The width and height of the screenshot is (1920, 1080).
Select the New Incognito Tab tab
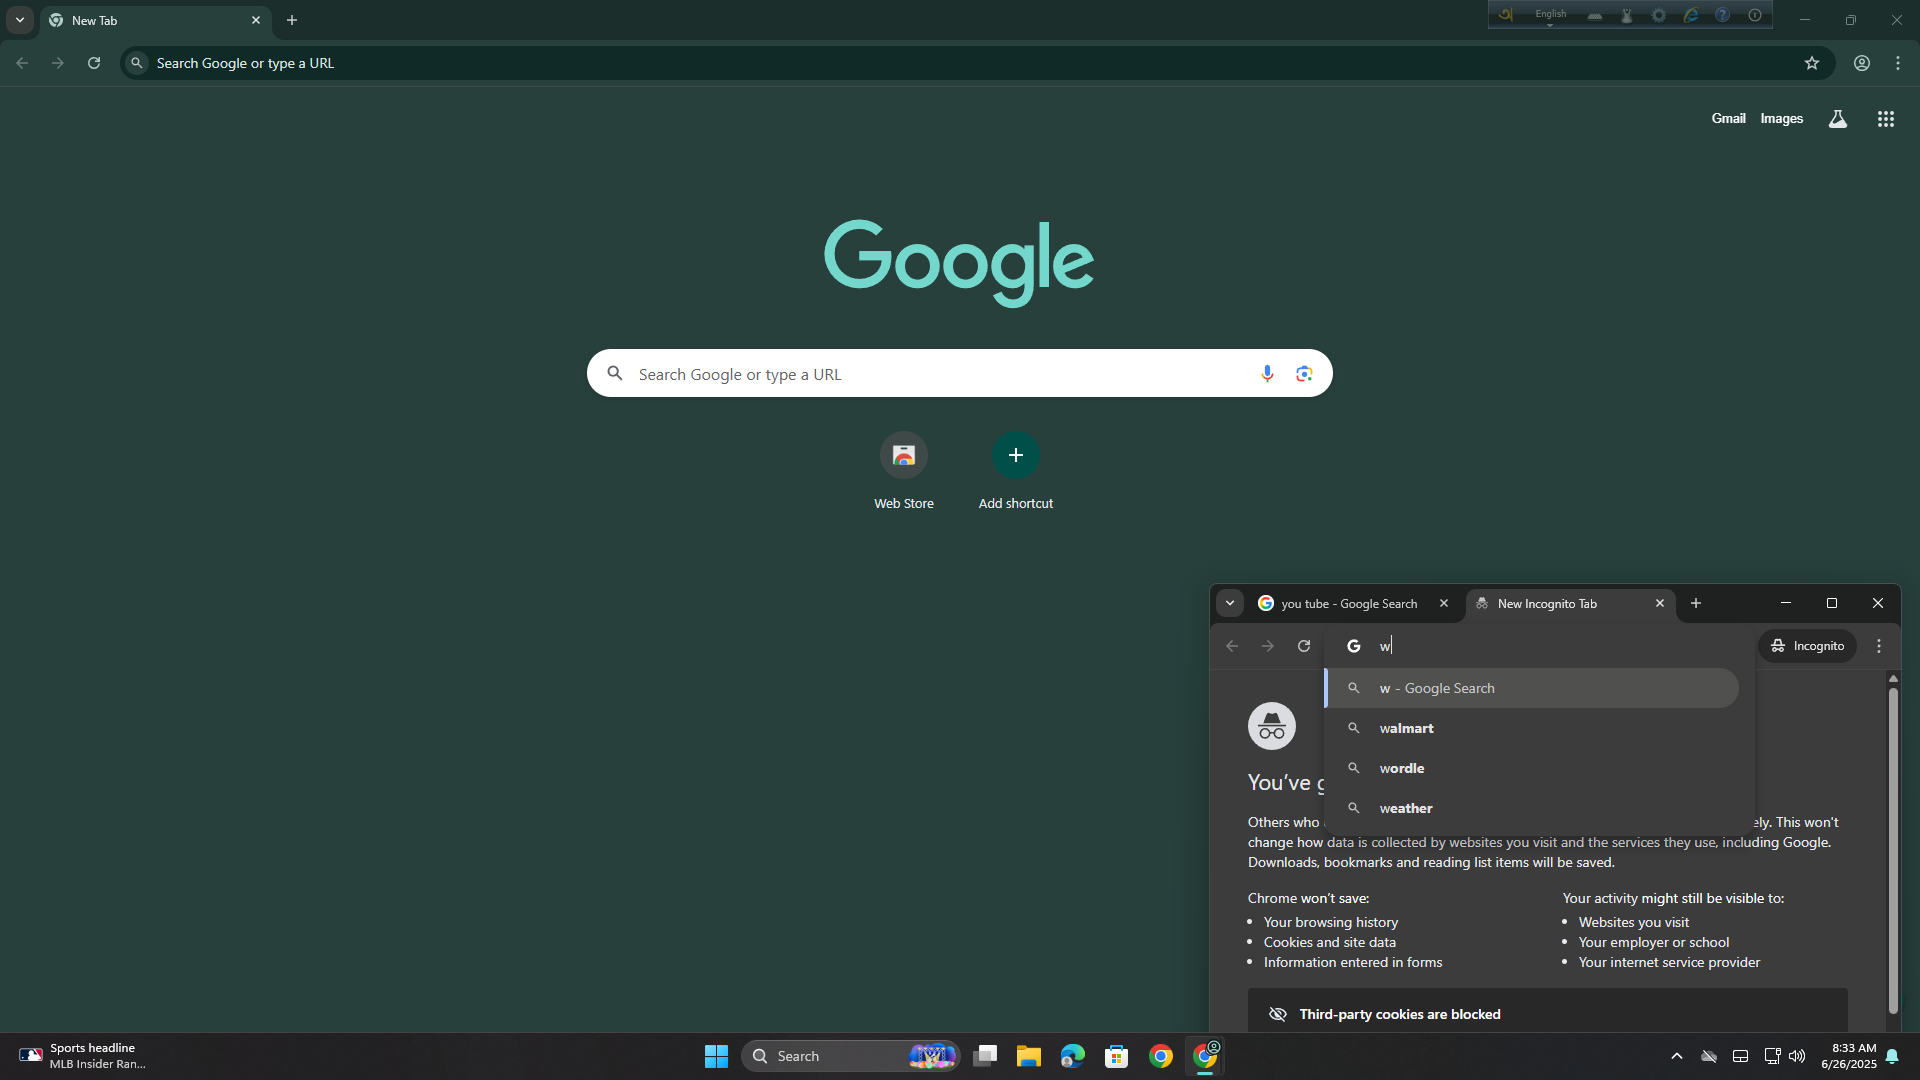1570,603
